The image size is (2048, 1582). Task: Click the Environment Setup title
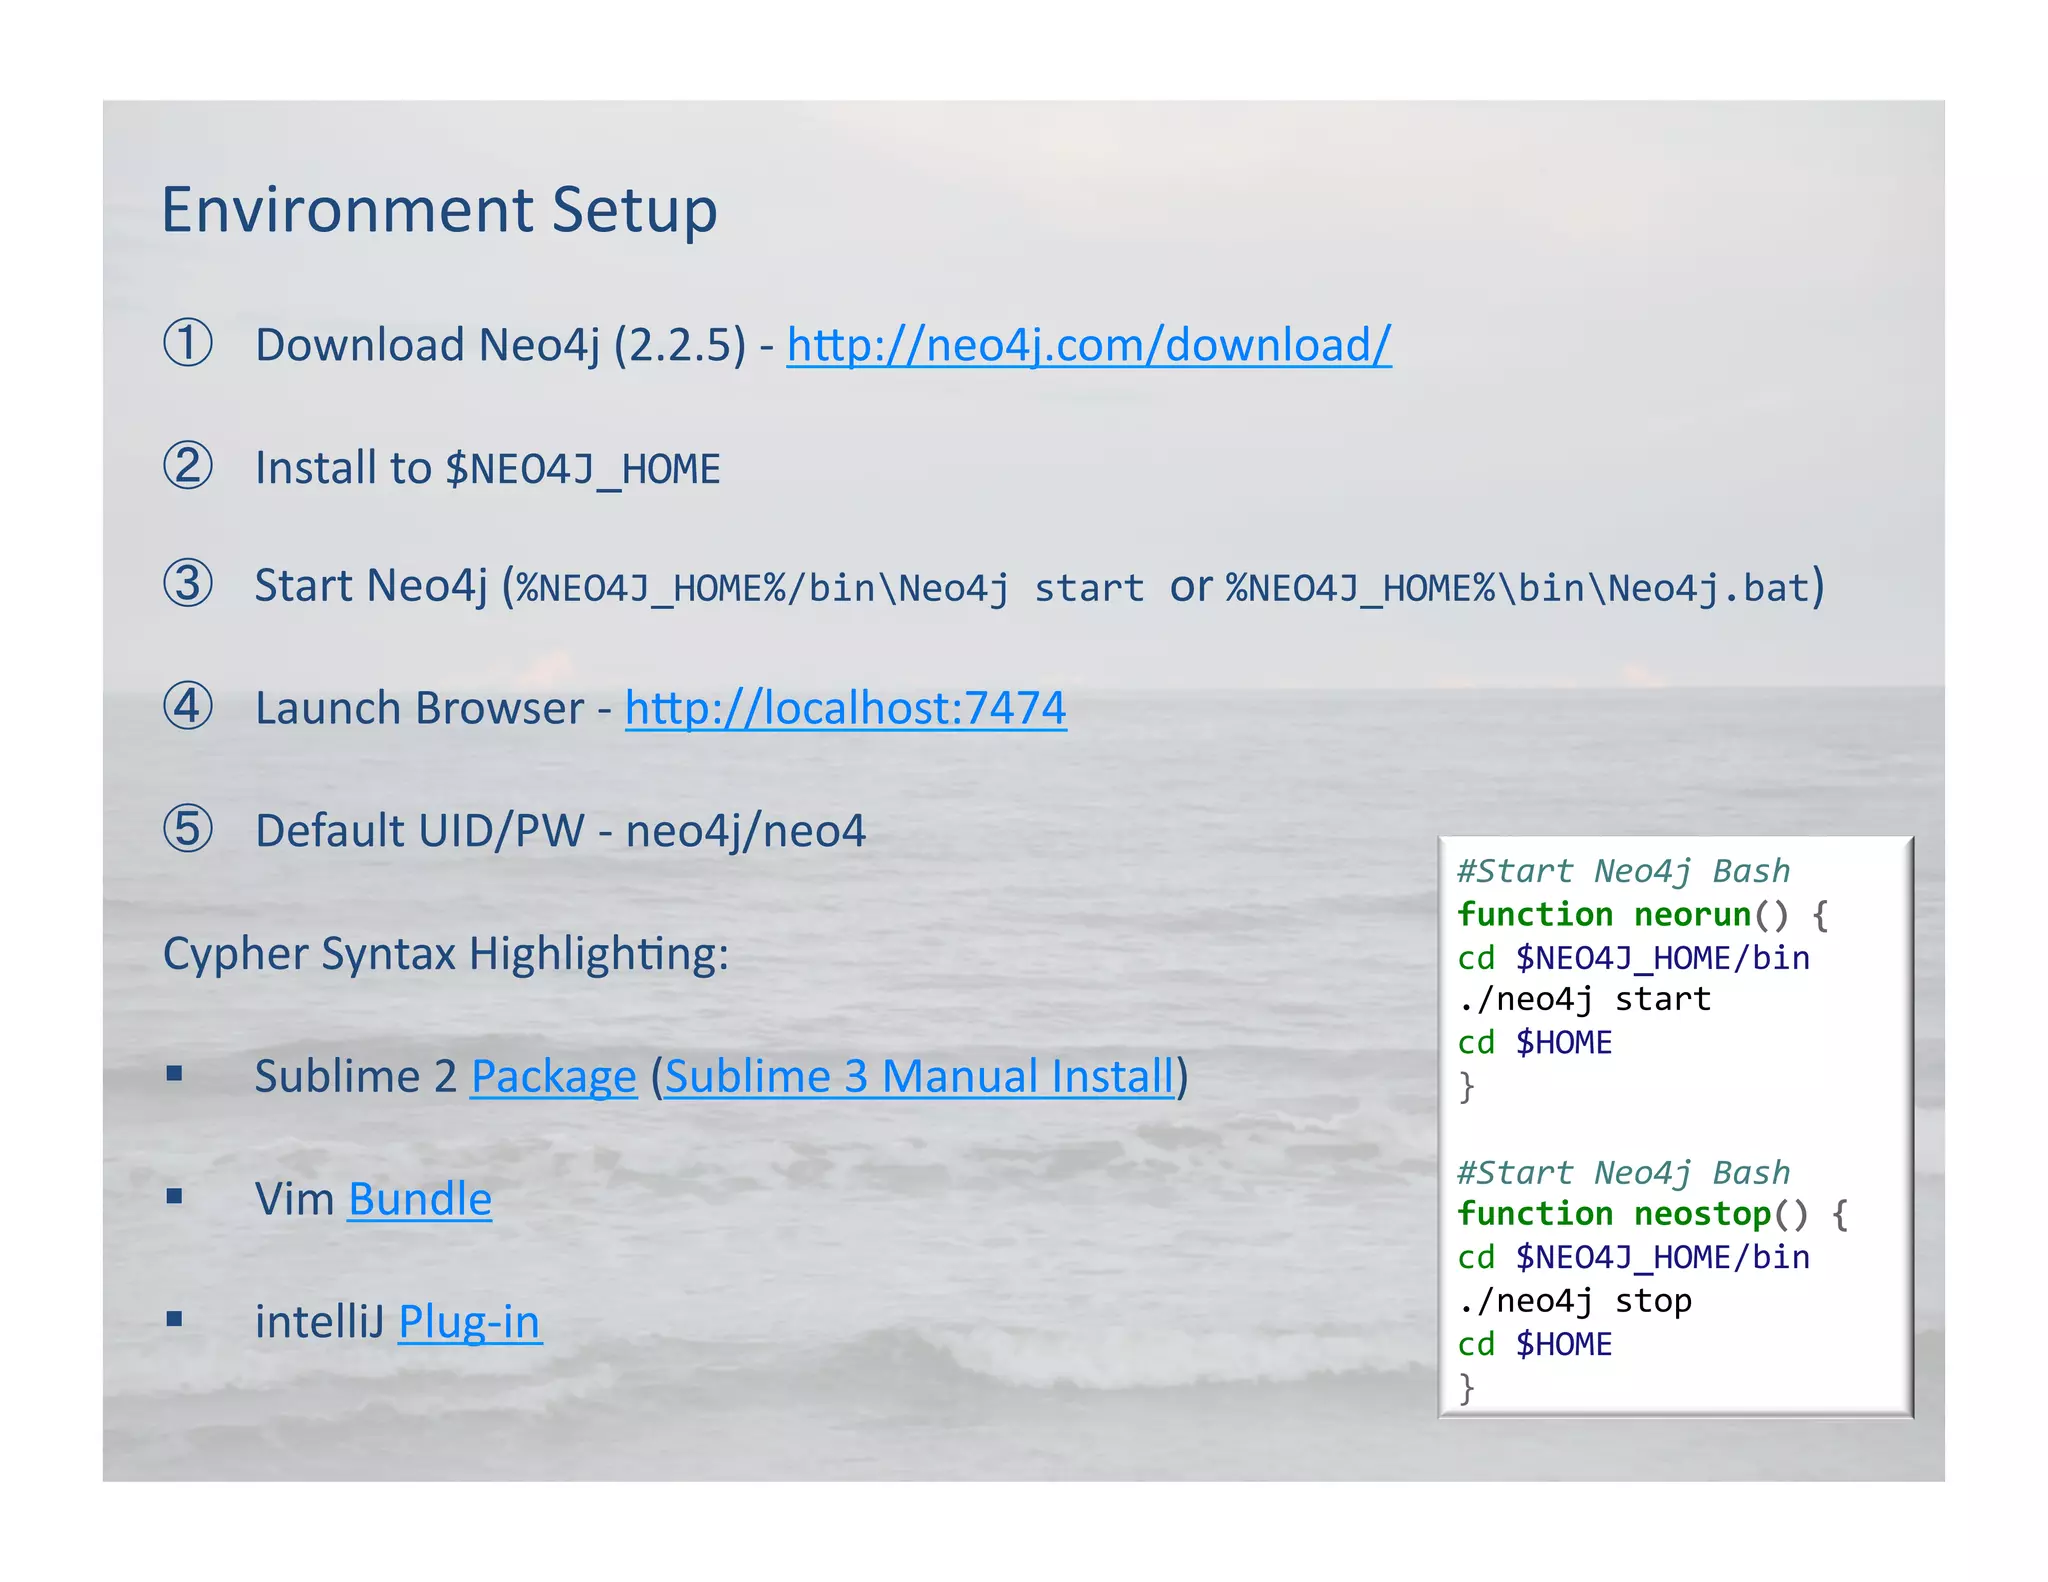pyautogui.click(x=440, y=211)
